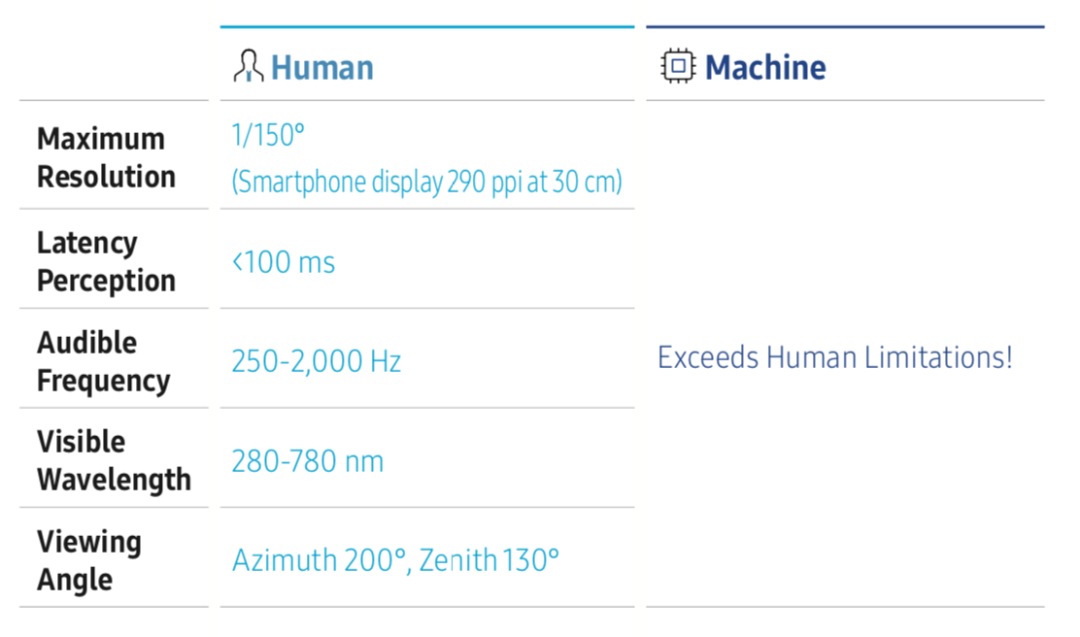
Task: Click the 250-2,000 Hz value
Action: 316,362
